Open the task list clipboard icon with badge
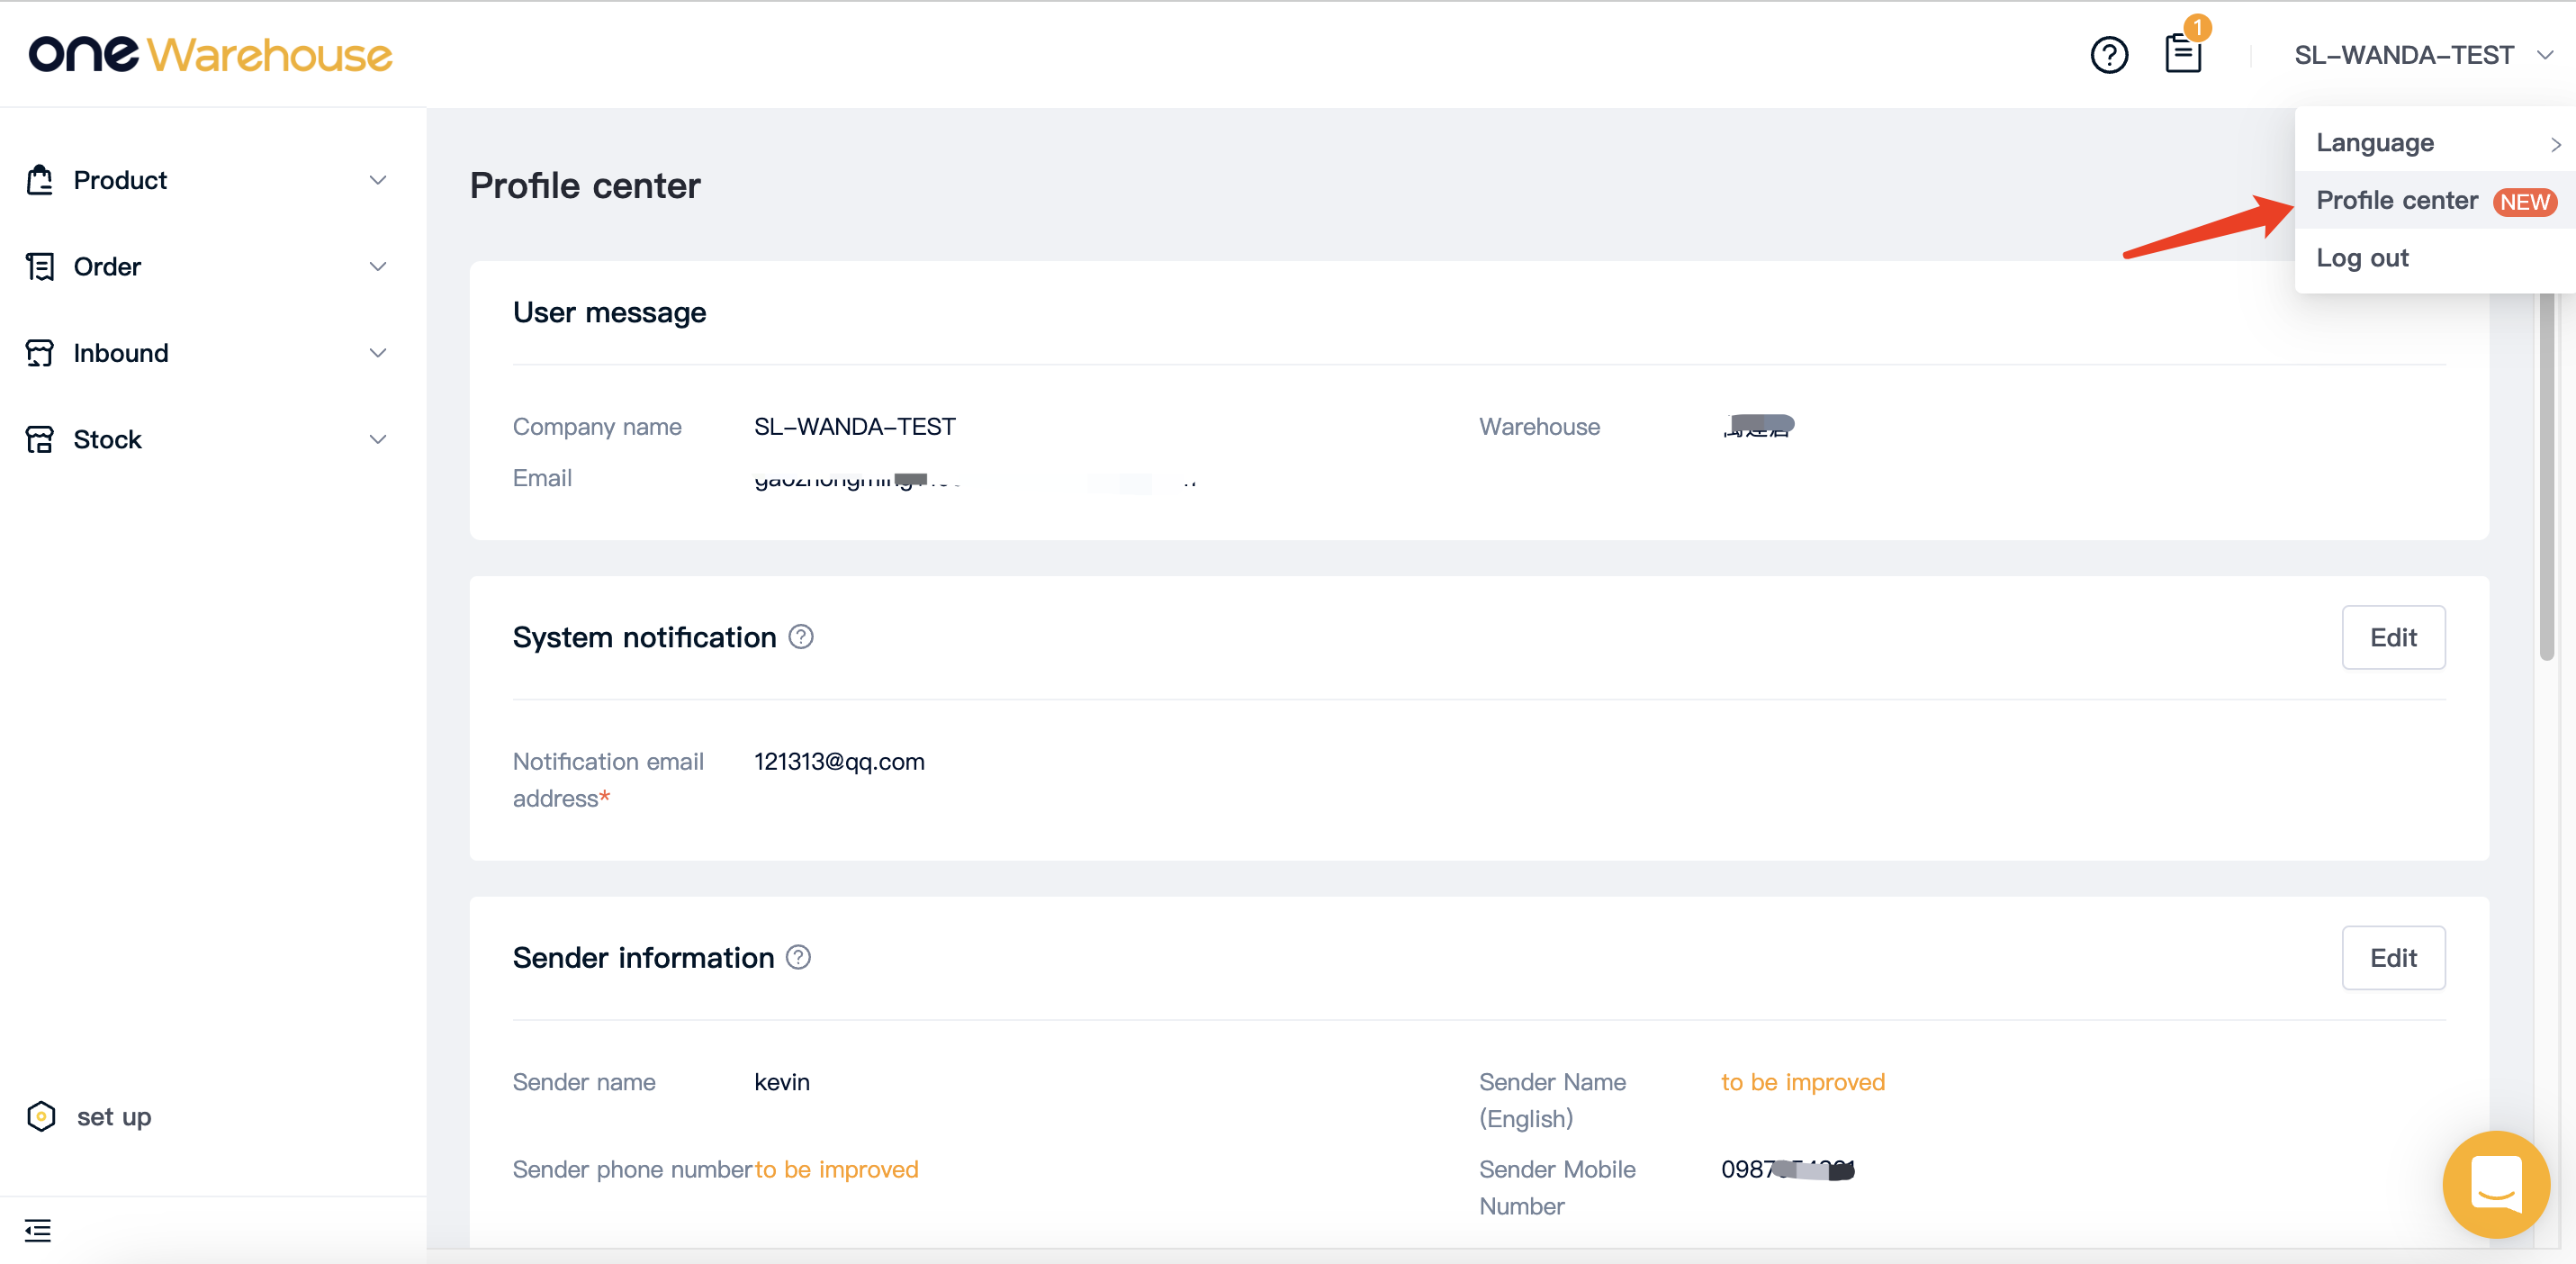Viewport: 2576px width, 1264px height. pyautogui.click(x=2183, y=52)
